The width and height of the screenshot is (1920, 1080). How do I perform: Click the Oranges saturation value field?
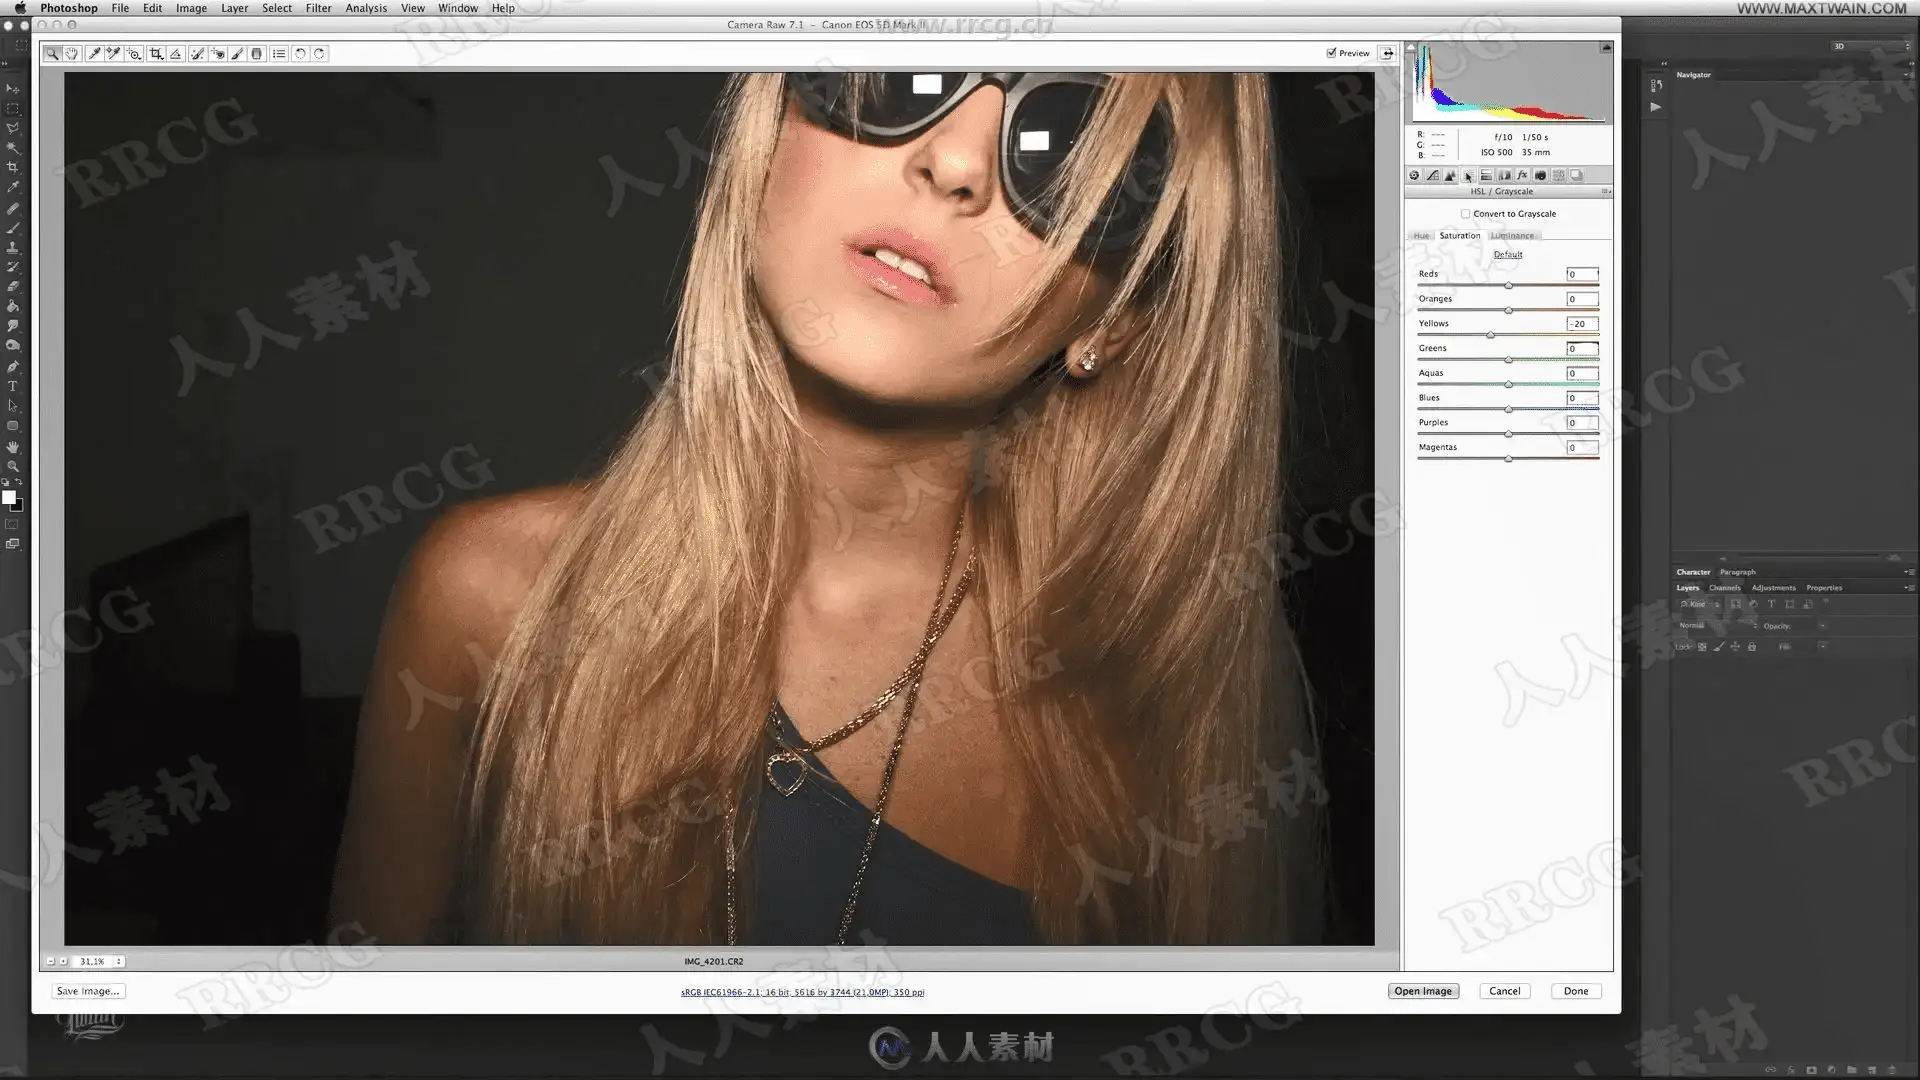[1581, 299]
